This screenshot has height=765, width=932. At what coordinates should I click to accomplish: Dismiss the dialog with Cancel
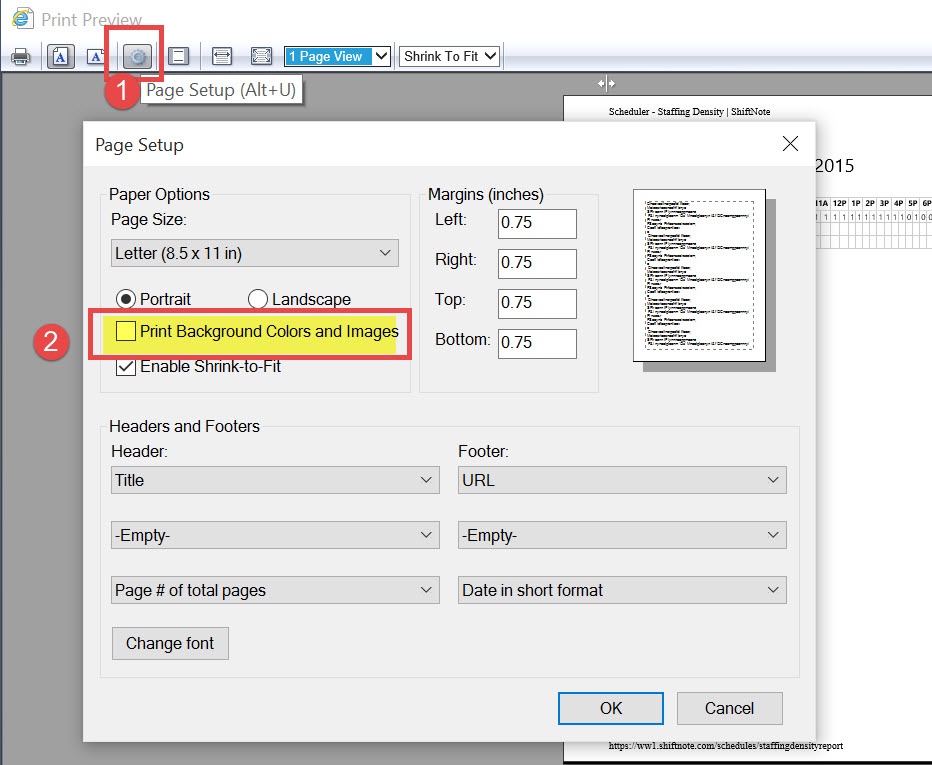729,708
